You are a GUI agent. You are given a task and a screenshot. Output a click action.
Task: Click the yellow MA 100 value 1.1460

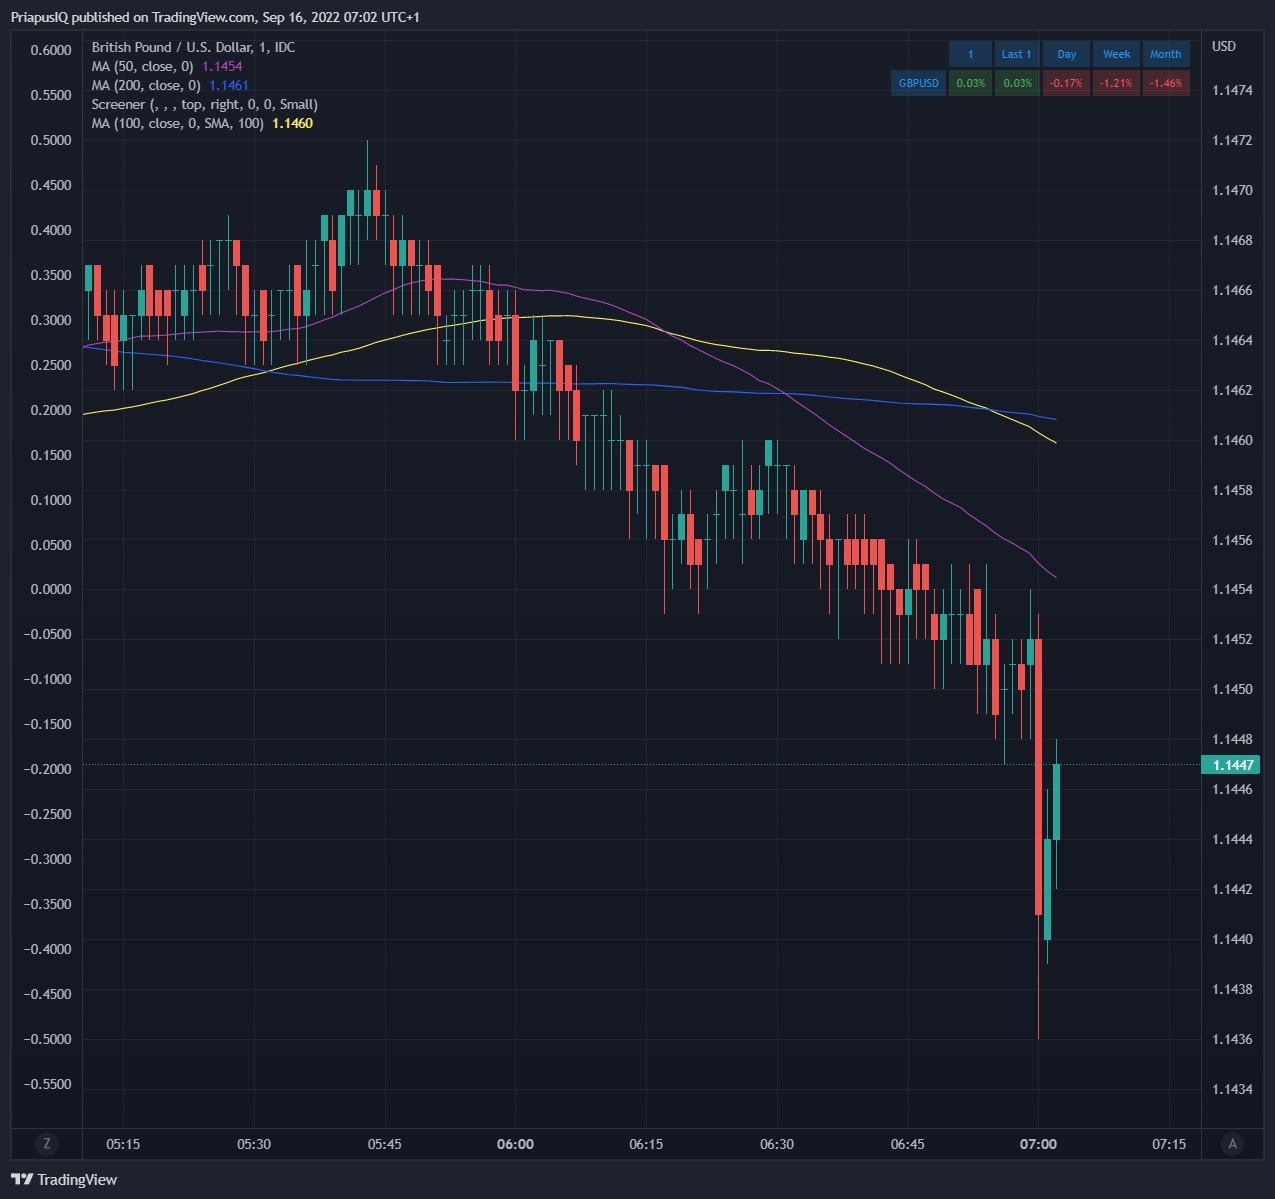pyautogui.click(x=293, y=123)
